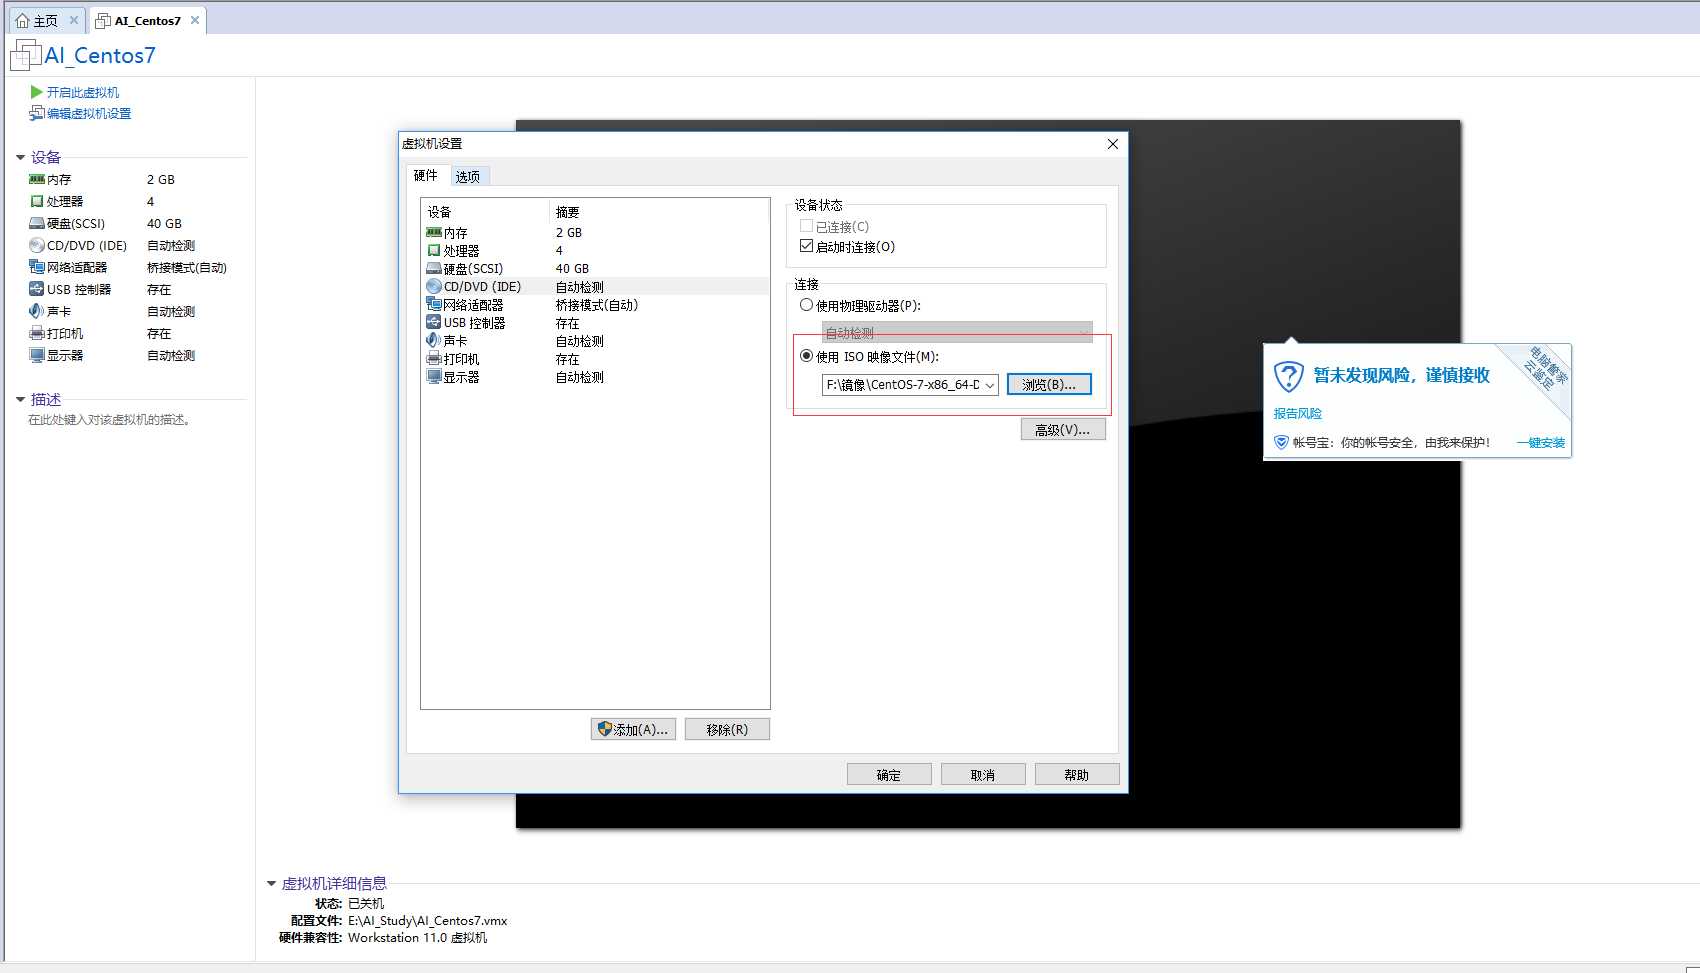Click the 一键安装 link in the popup
This screenshot has width=1700, height=973.
1541,443
